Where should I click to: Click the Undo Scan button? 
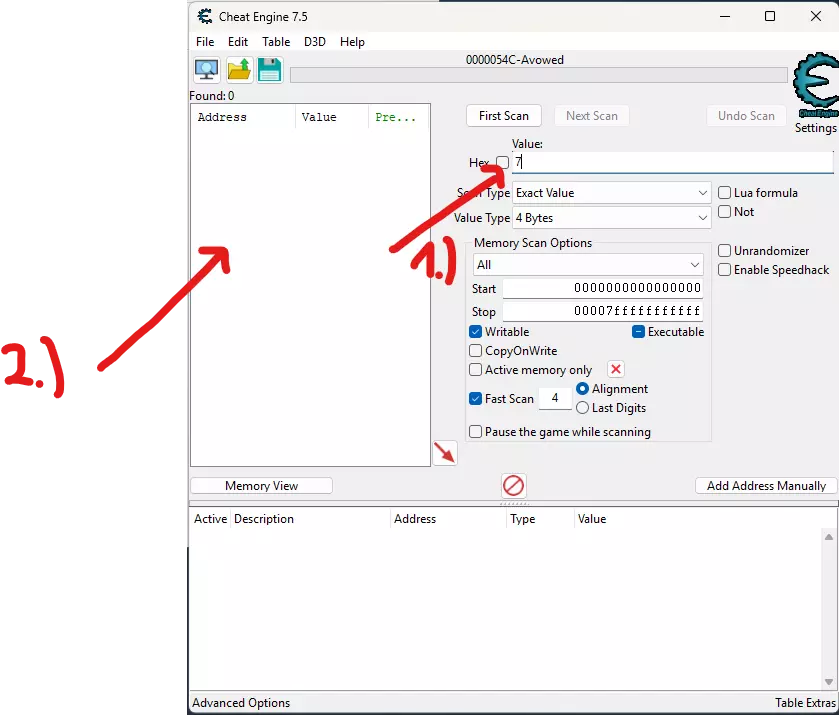point(746,116)
